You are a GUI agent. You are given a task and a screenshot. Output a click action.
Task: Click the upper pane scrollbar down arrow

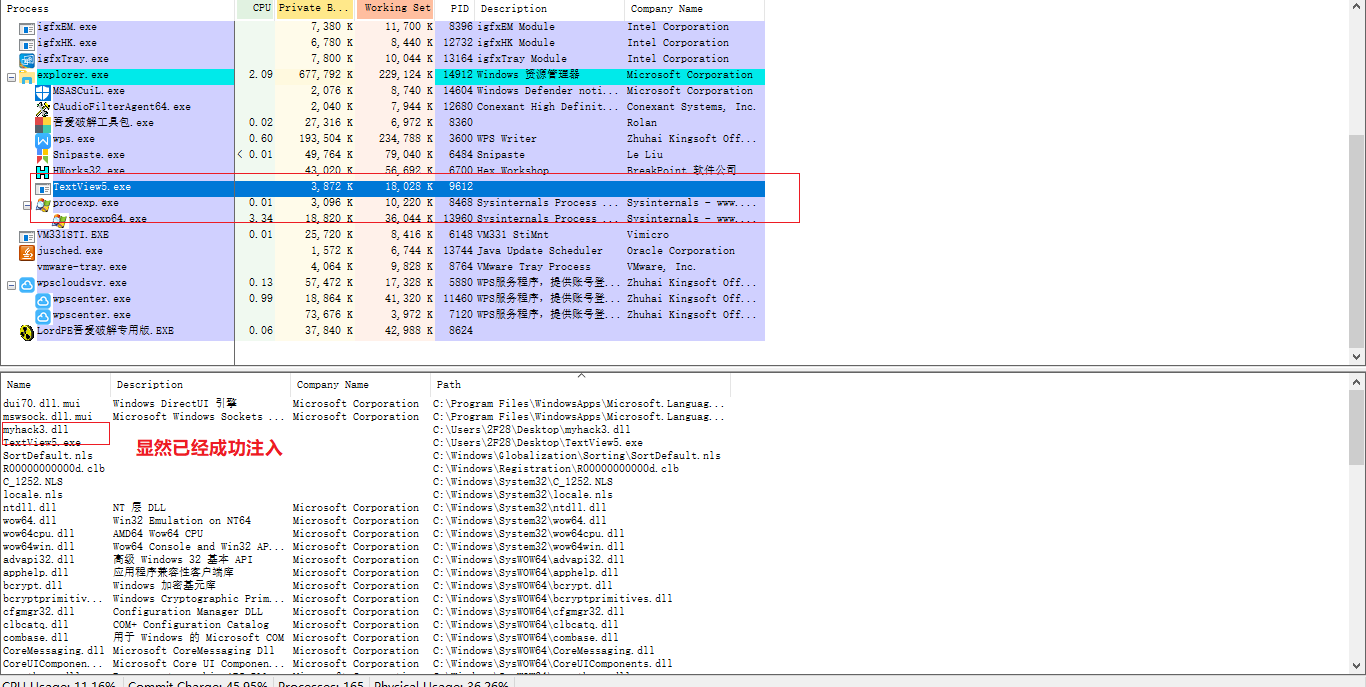[1357, 356]
